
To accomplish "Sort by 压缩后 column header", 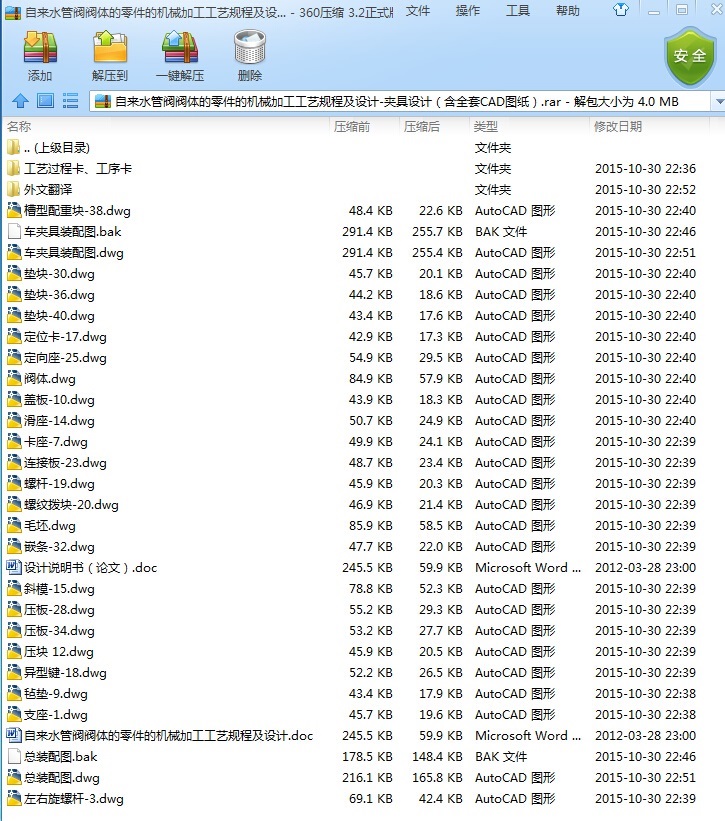I will 422,126.
